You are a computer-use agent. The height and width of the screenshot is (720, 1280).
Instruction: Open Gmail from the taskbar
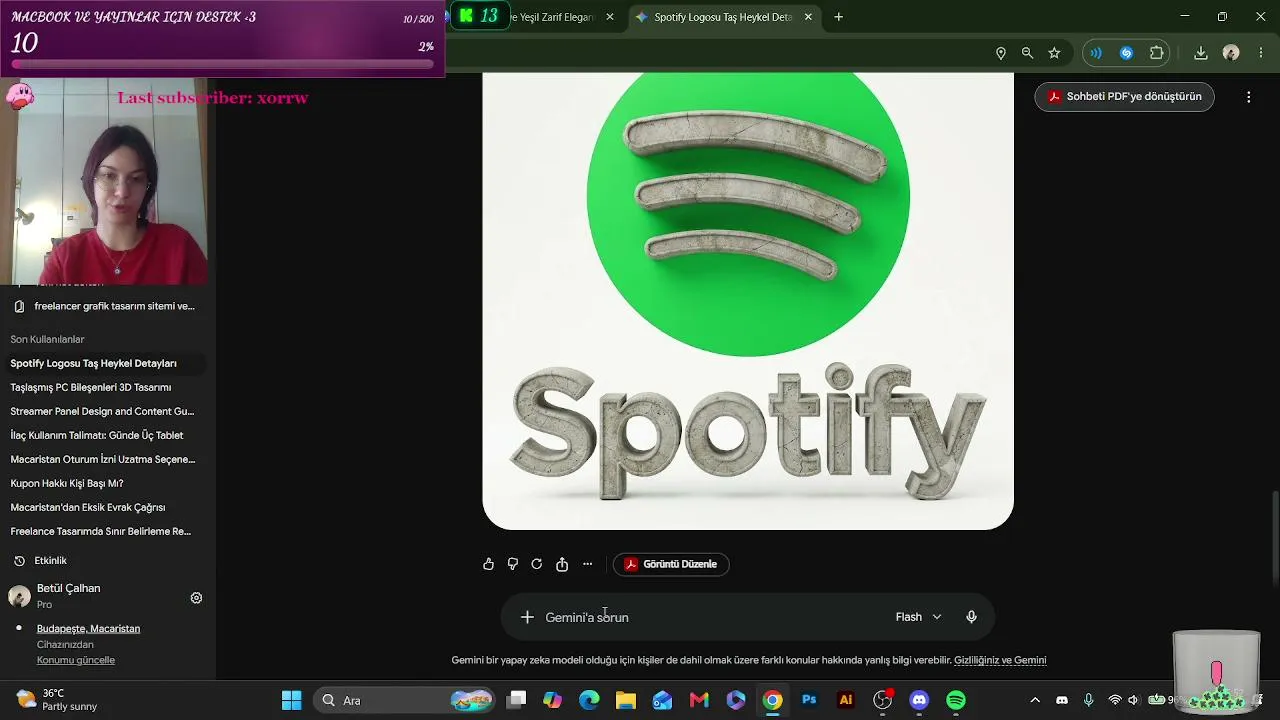click(x=699, y=700)
